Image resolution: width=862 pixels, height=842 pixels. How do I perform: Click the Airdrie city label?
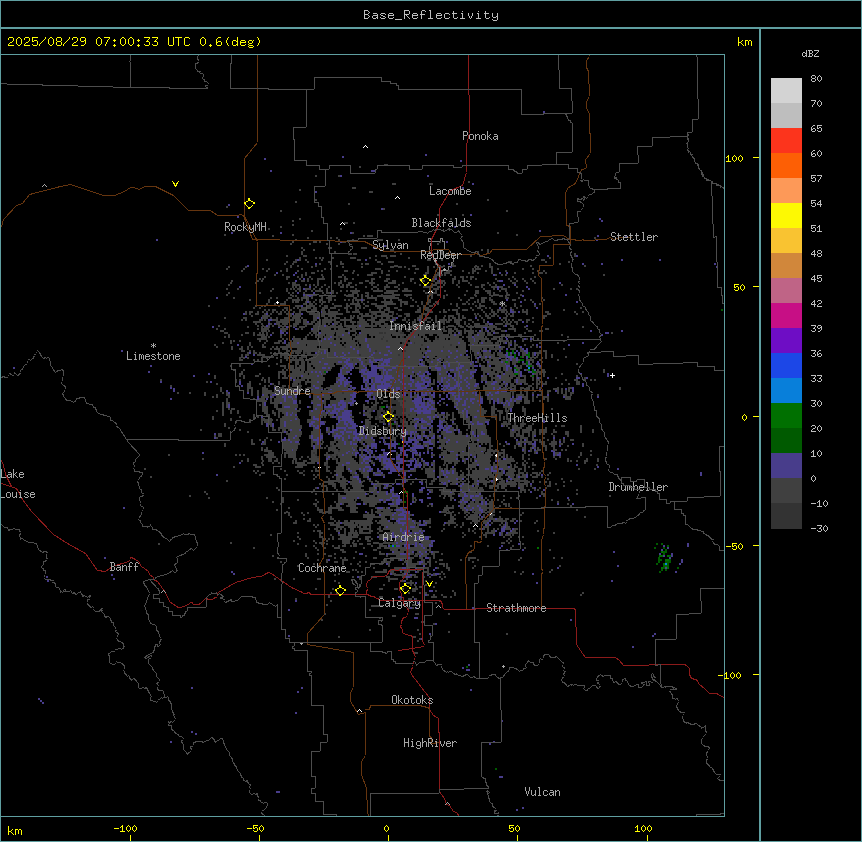404,537
